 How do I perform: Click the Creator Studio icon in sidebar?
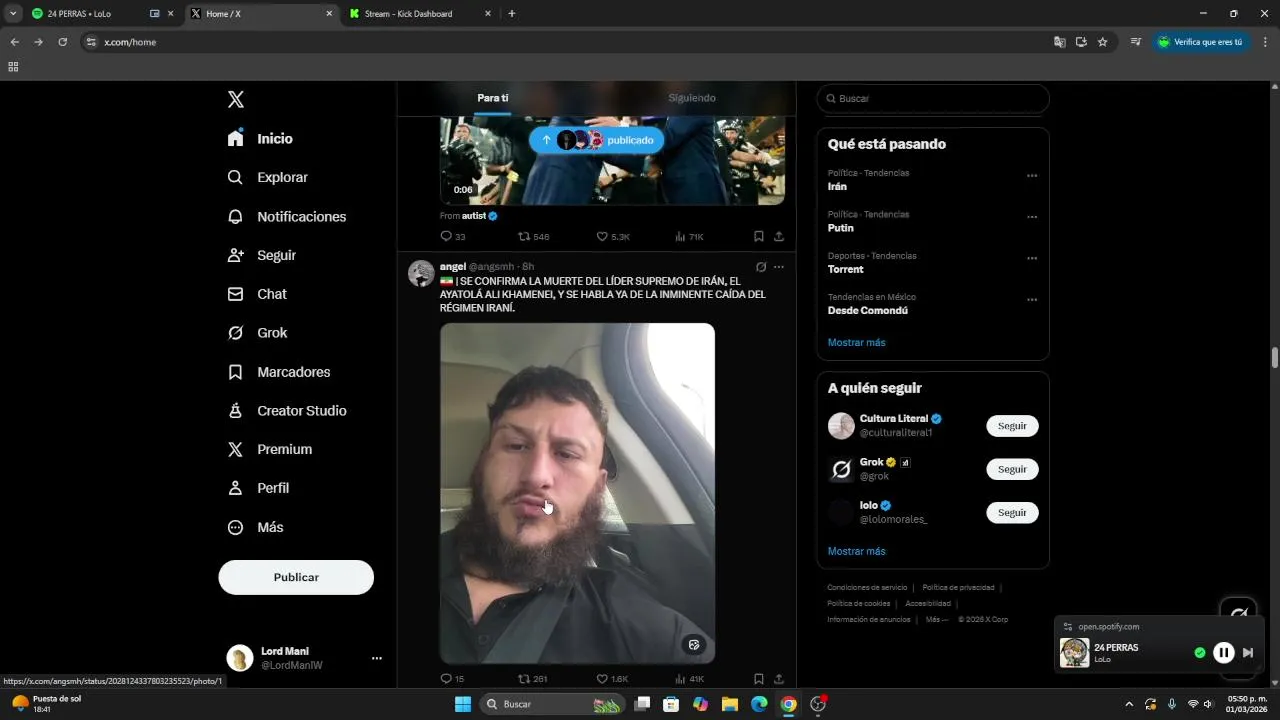235,410
